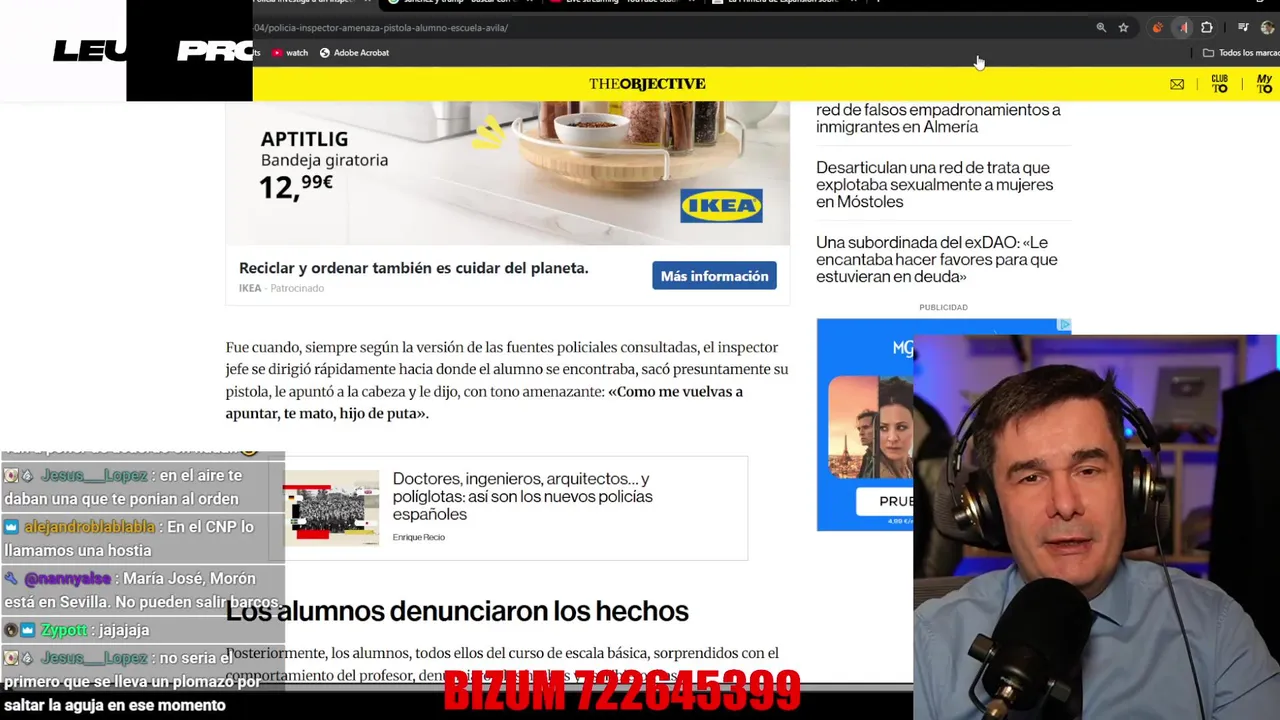Click the newsletter envelope icon
Viewport: 1280px width, 720px height.
pos(1177,85)
